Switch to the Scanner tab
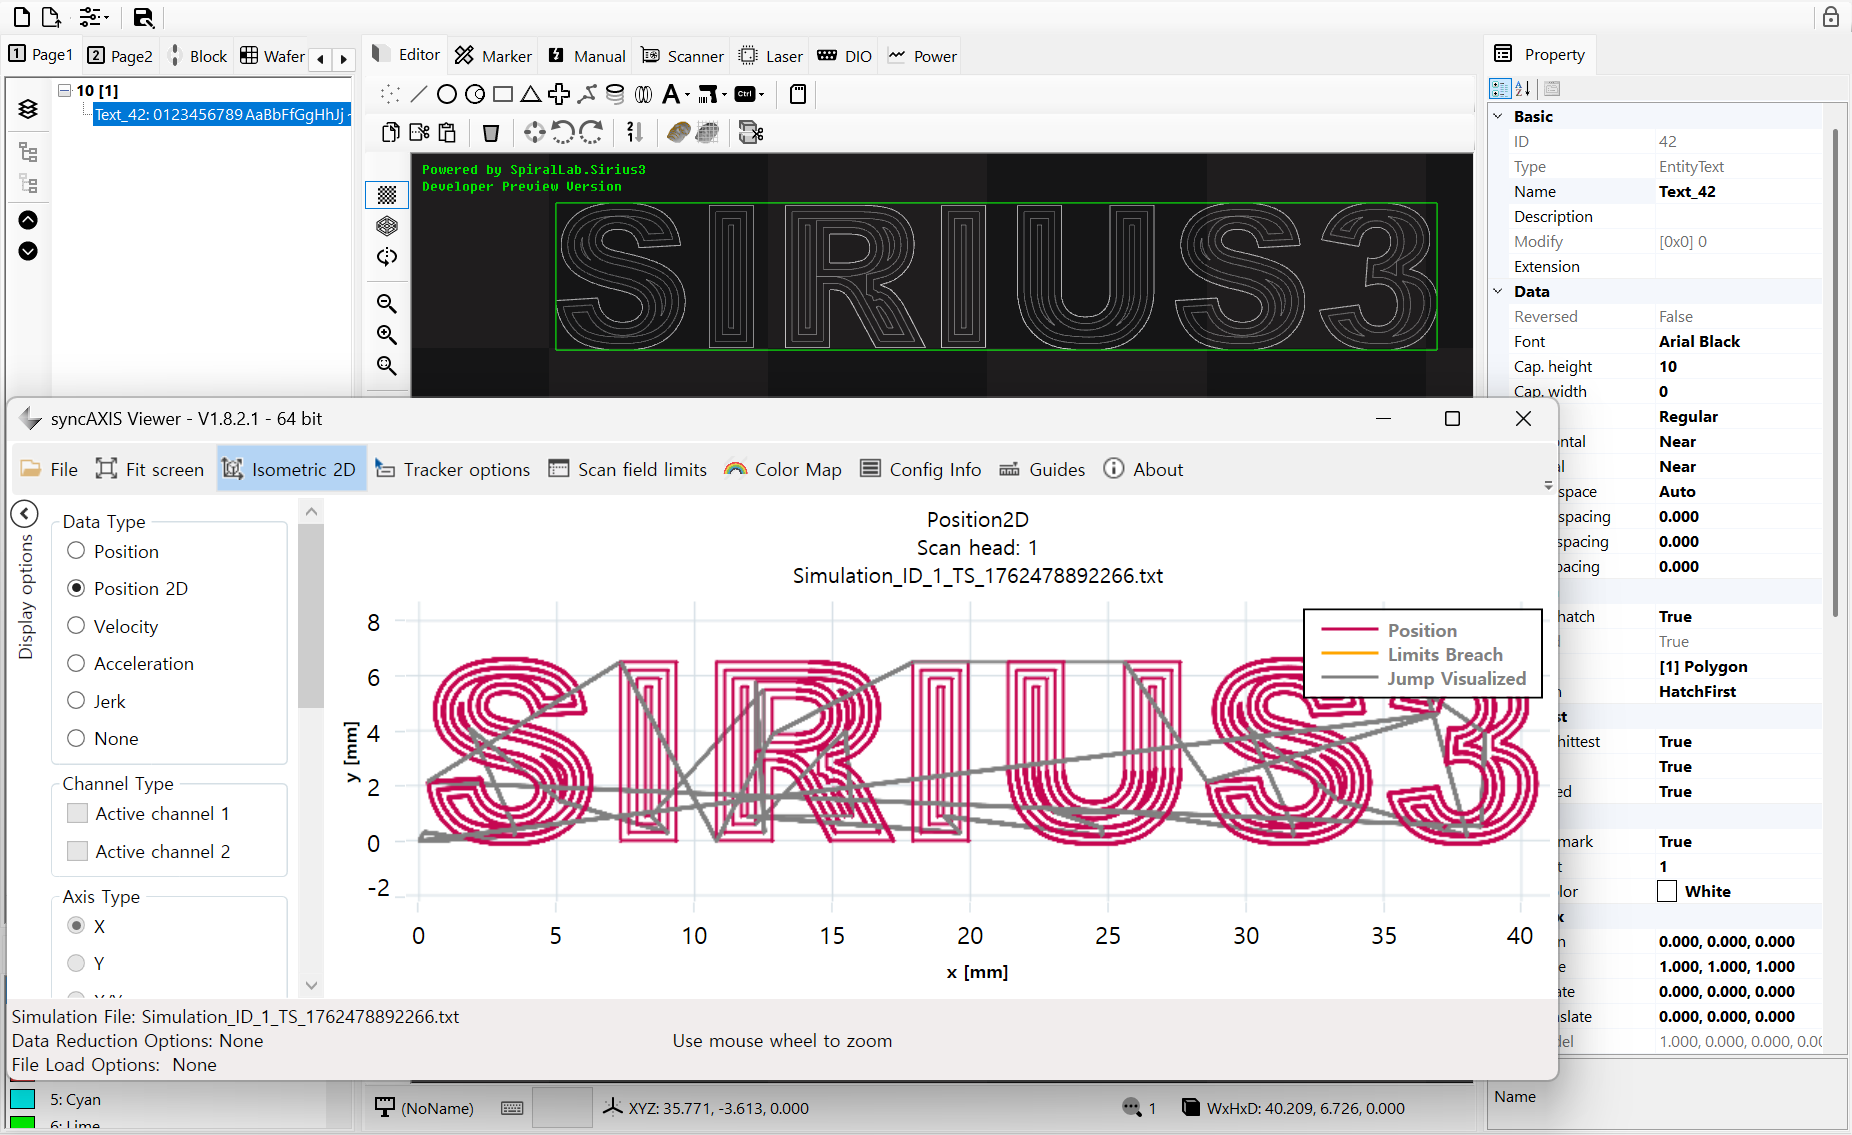The image size is (1852, 1135). (x=683, y=56)
